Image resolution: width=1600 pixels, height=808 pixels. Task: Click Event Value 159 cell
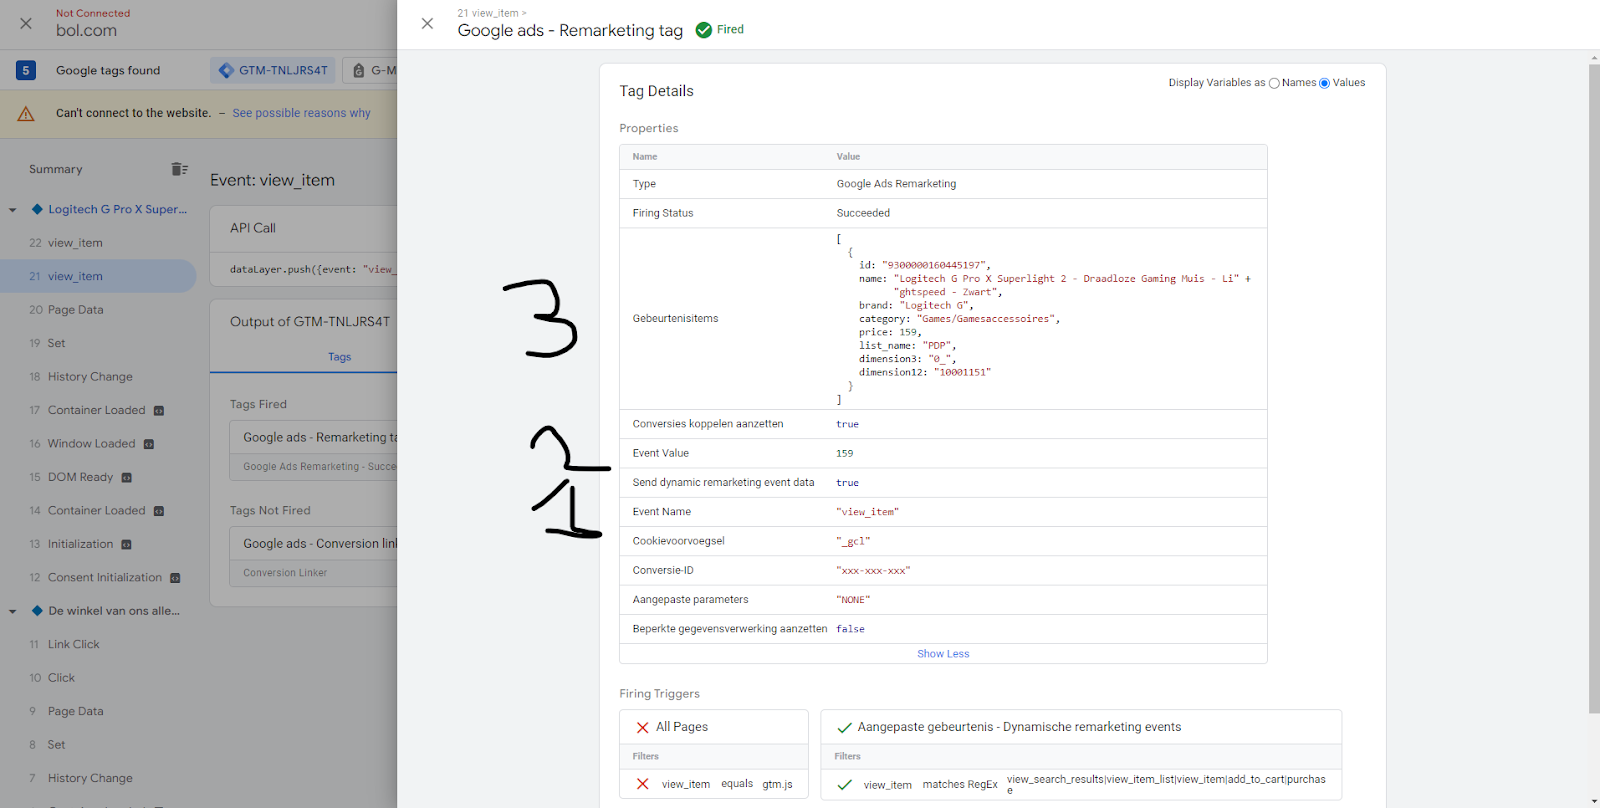845,453
